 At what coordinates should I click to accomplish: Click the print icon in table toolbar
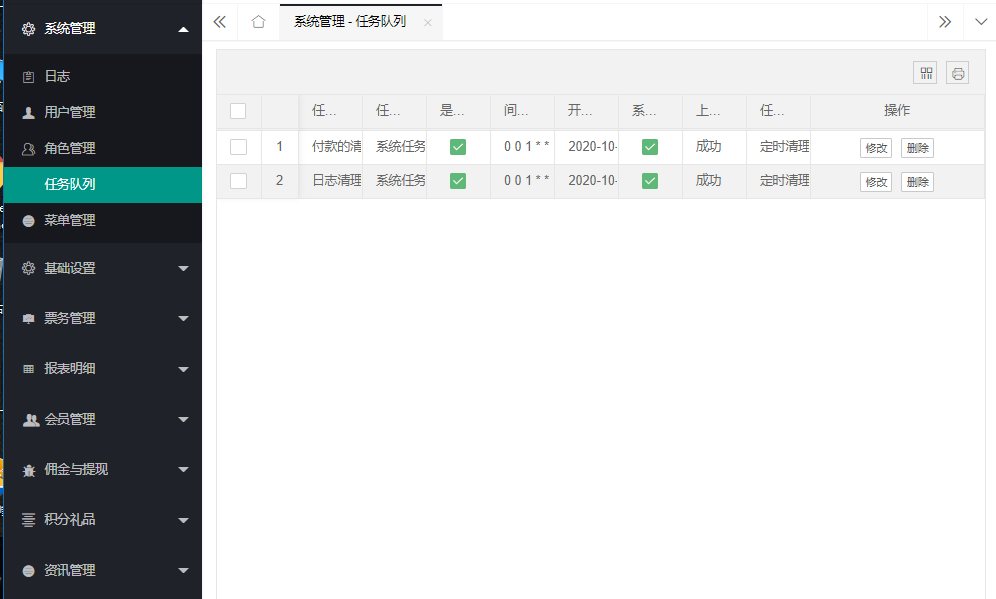pyautogui.click(x=958, y=73)
